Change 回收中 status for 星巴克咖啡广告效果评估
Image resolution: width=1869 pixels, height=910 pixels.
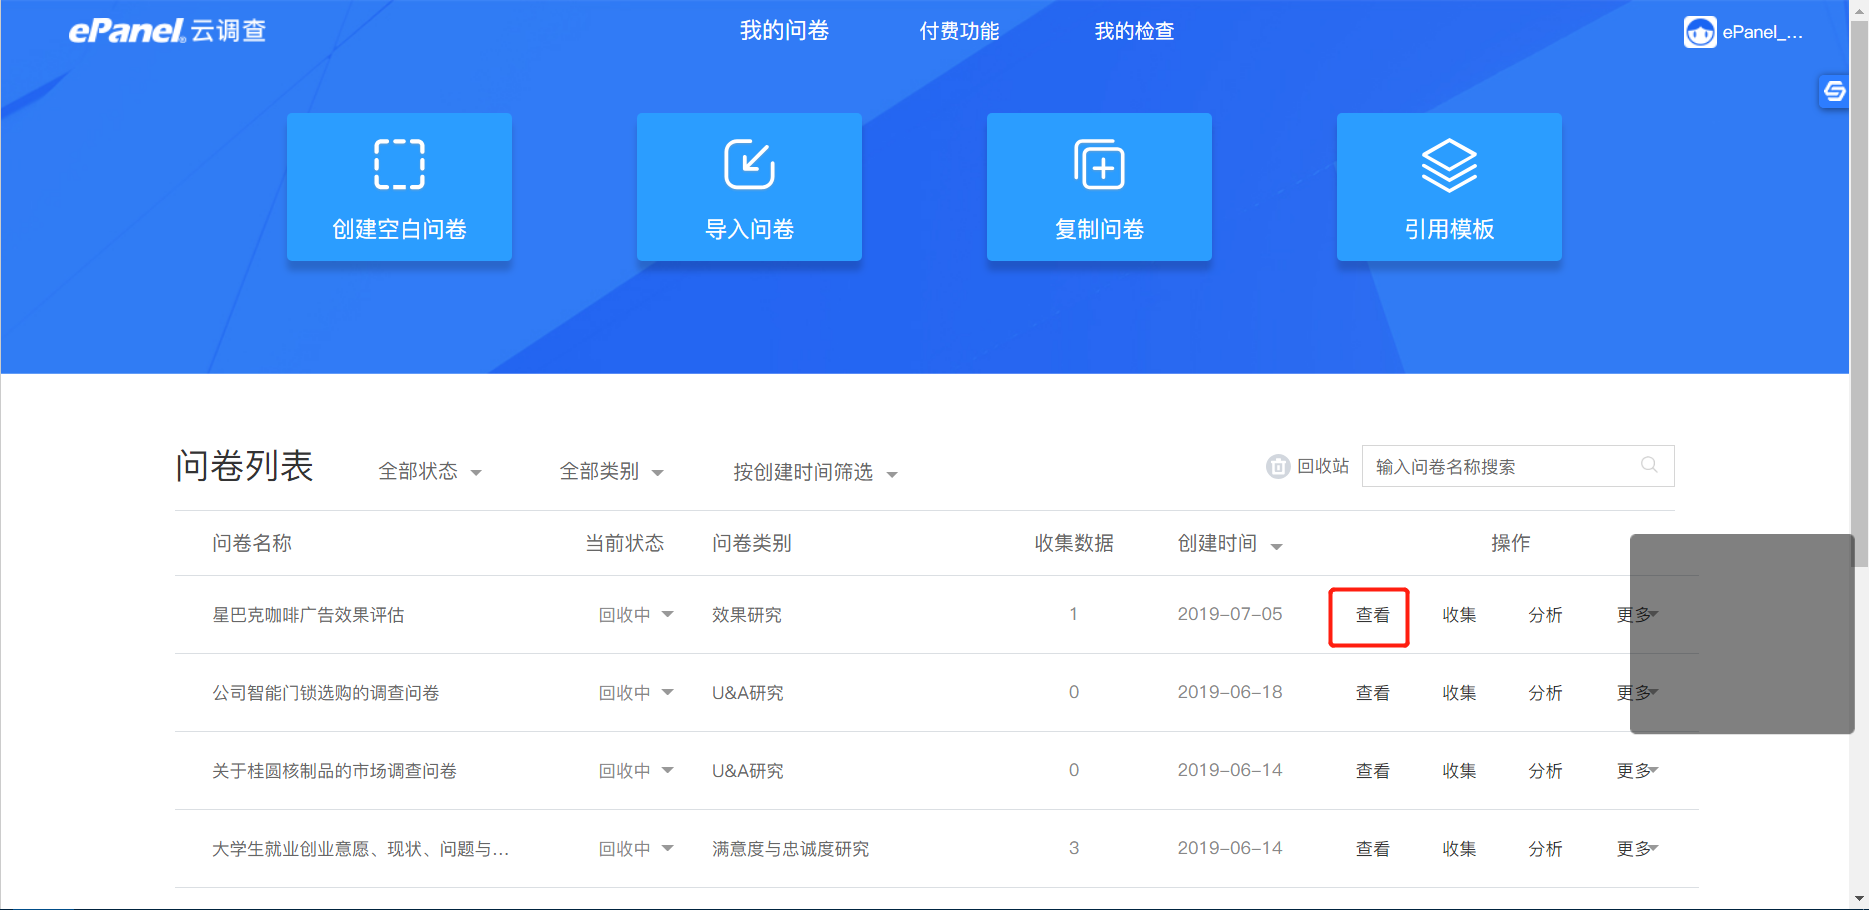tap(636, 615)
